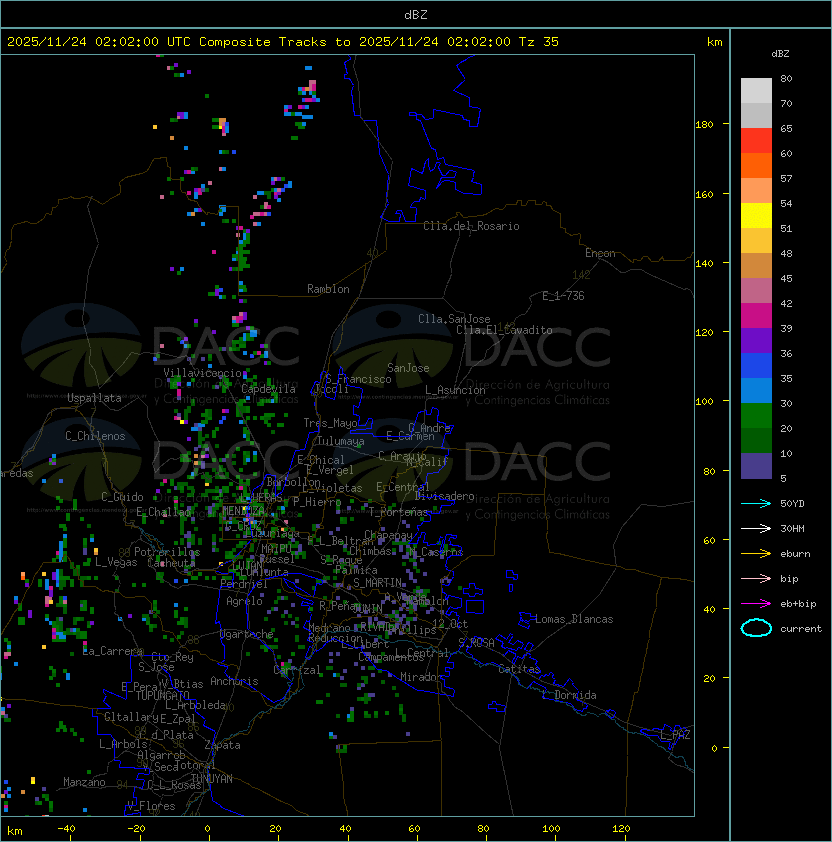Select the pink bip arrow legend icon

pyautogui.click(x=756, y=578)
